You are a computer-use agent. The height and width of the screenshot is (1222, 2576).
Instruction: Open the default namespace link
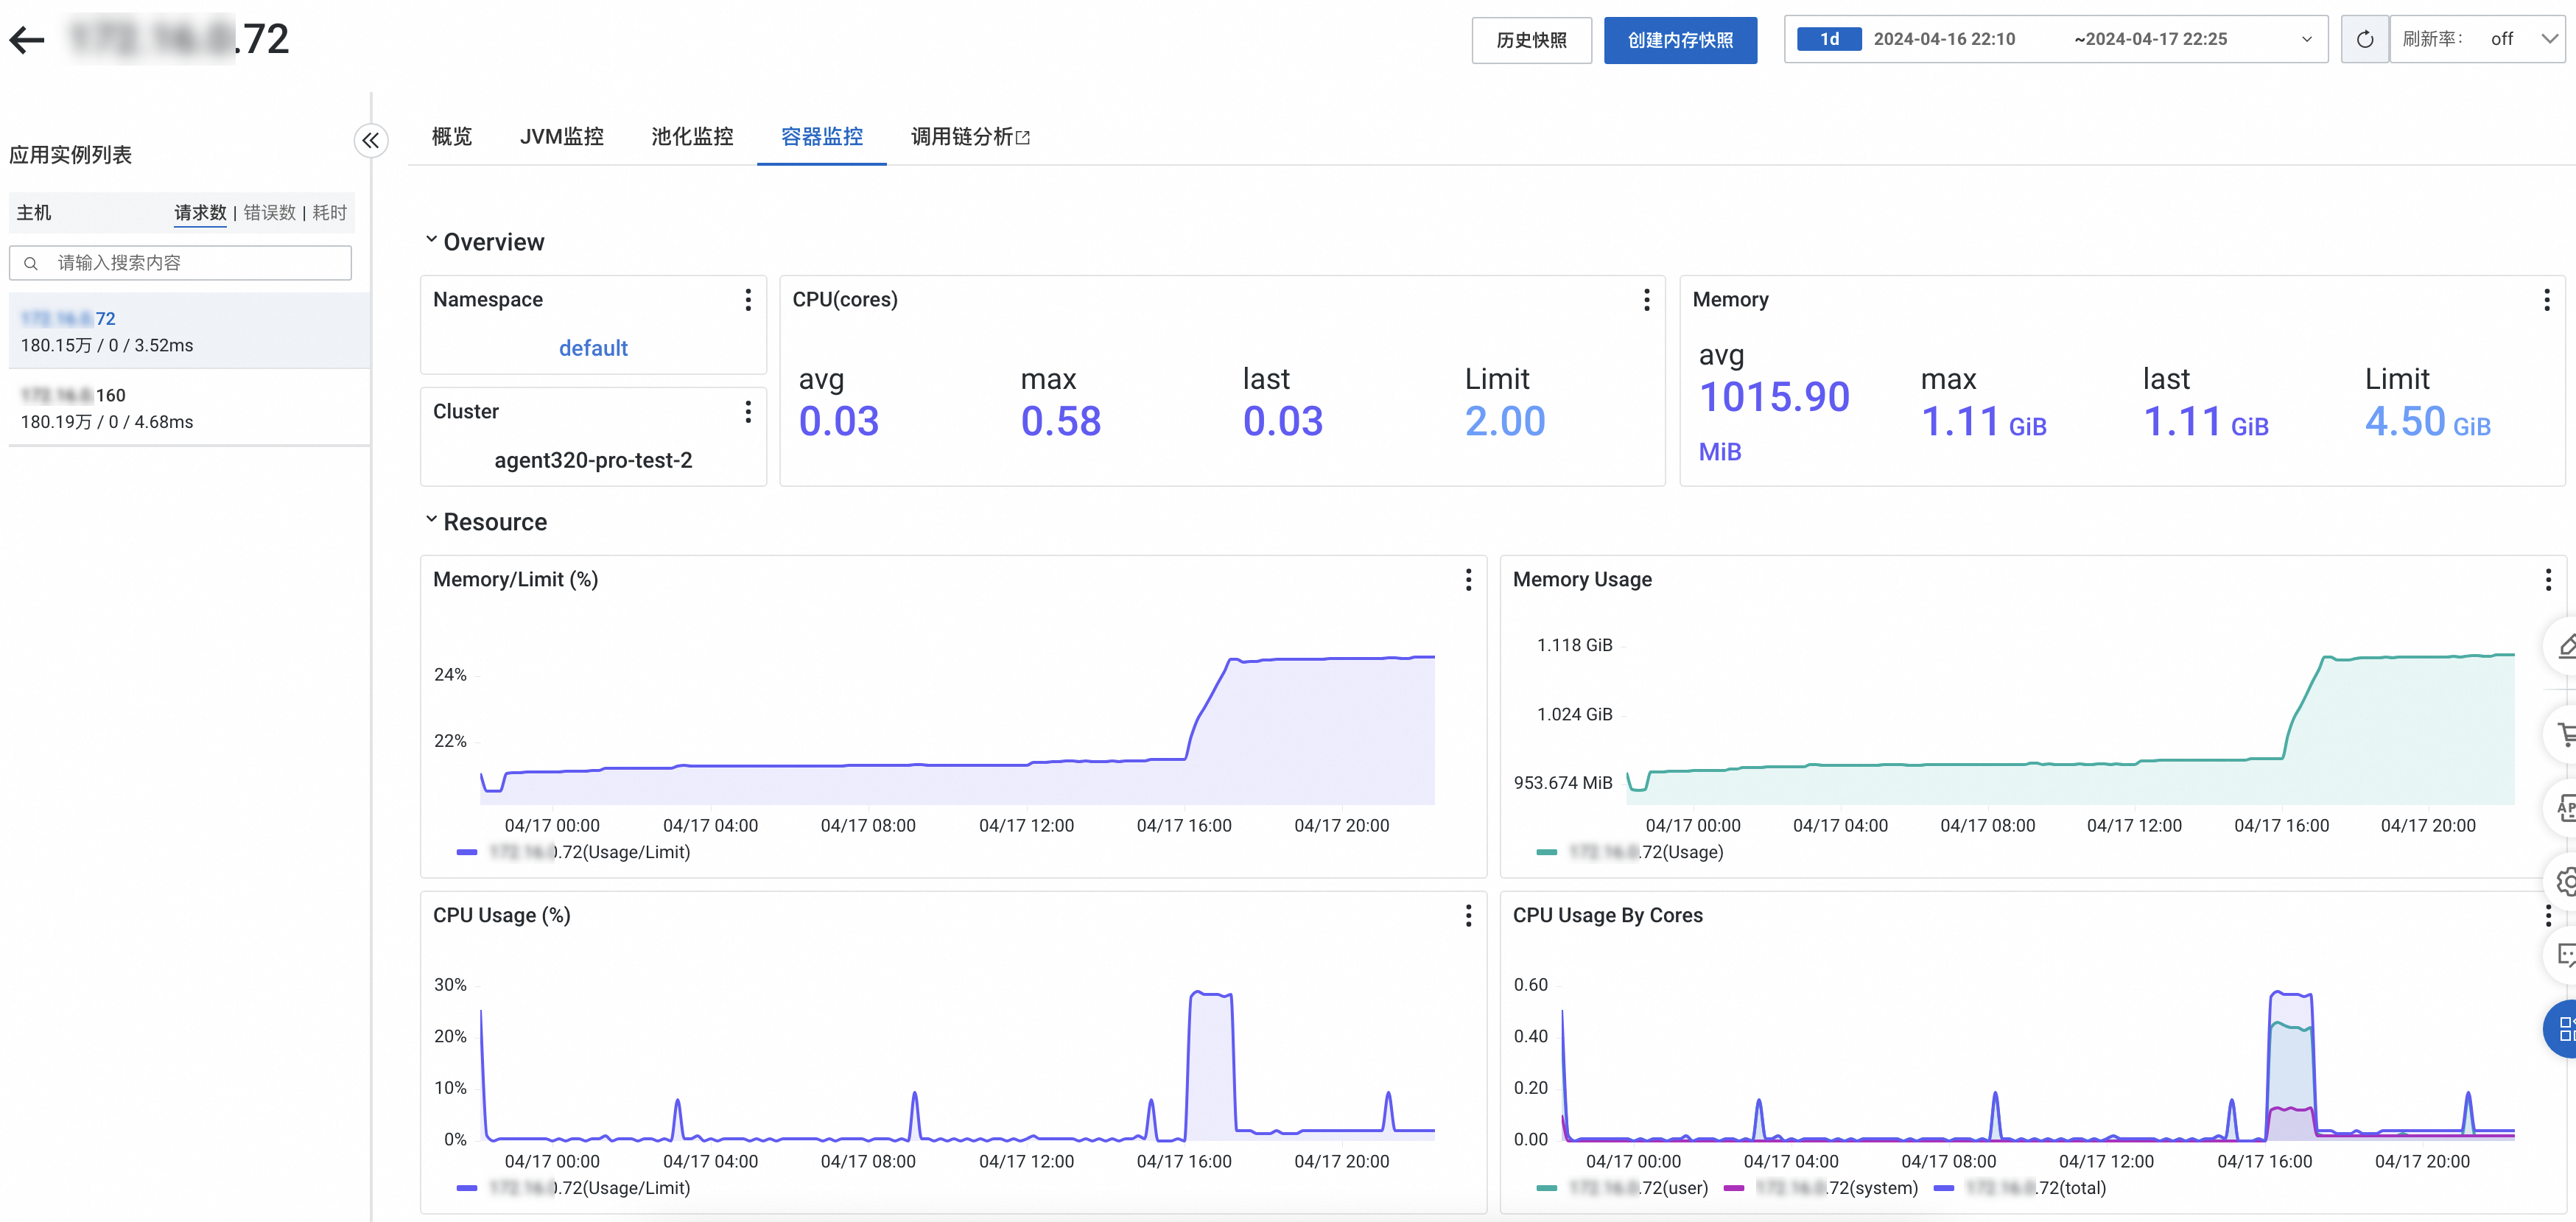click(593, 348)
